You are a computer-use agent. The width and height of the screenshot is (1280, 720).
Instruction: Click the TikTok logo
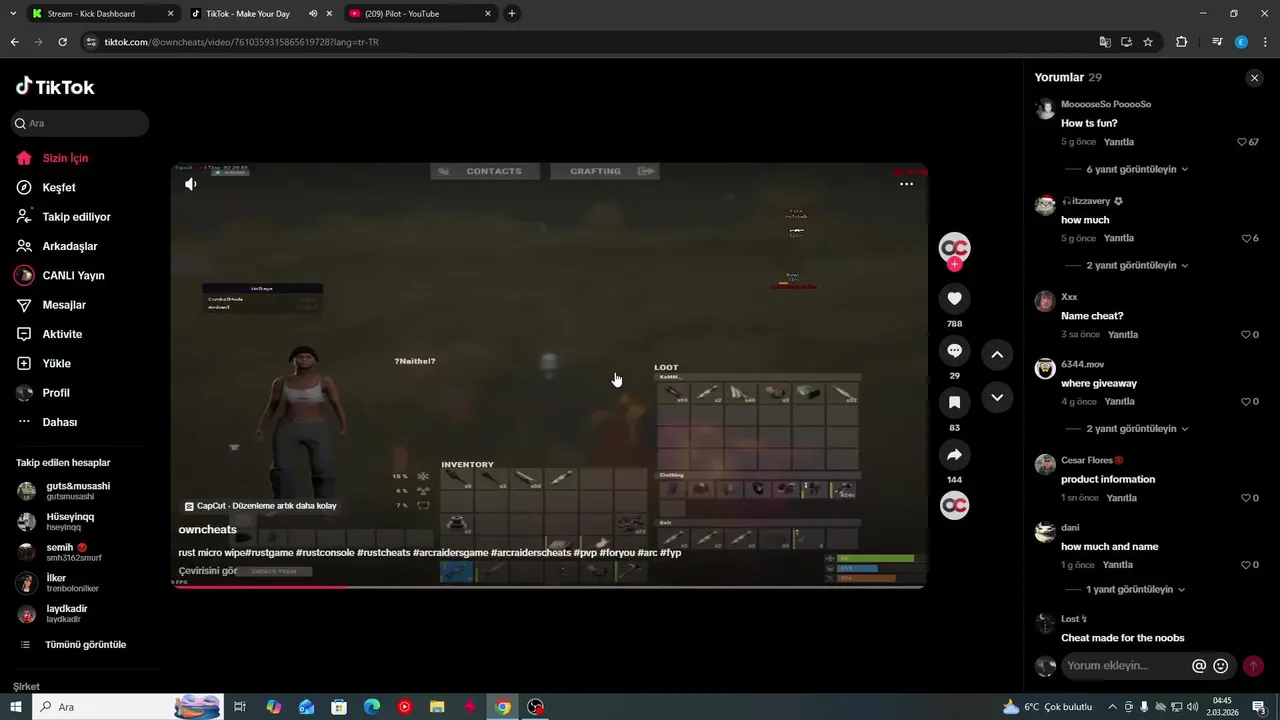pyautogui.click(x=55, y=87)
